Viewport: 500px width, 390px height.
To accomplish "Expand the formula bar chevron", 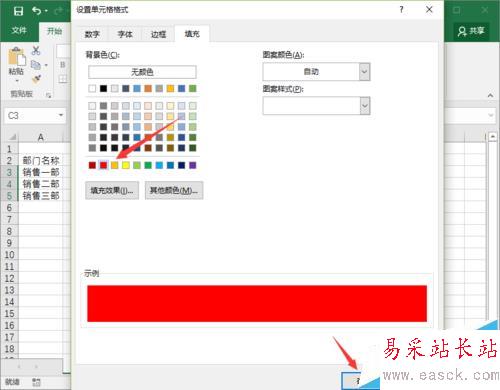I will click(x=490, y=115).
